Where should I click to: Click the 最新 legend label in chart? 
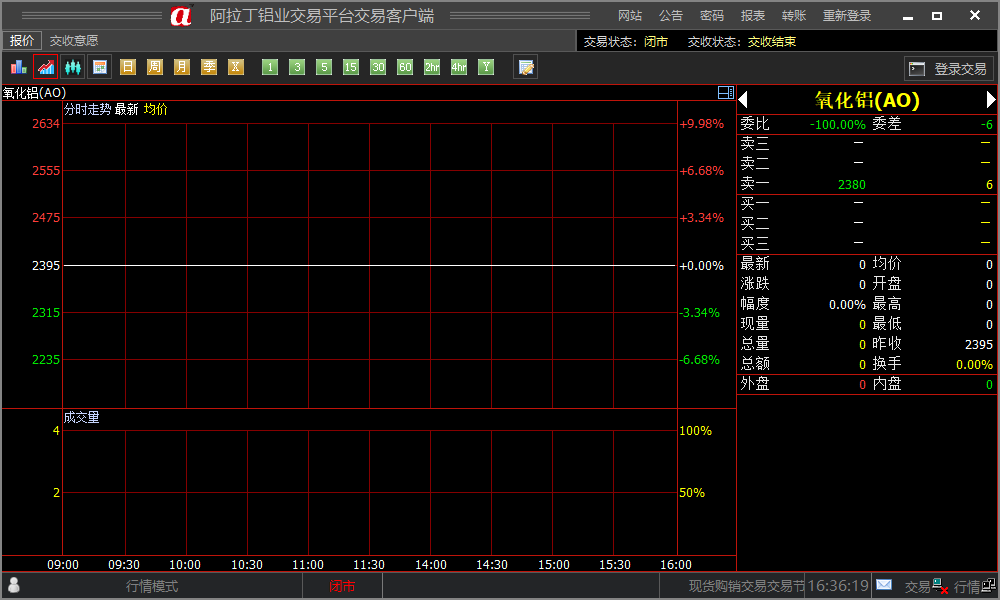(x=126, y=109)
